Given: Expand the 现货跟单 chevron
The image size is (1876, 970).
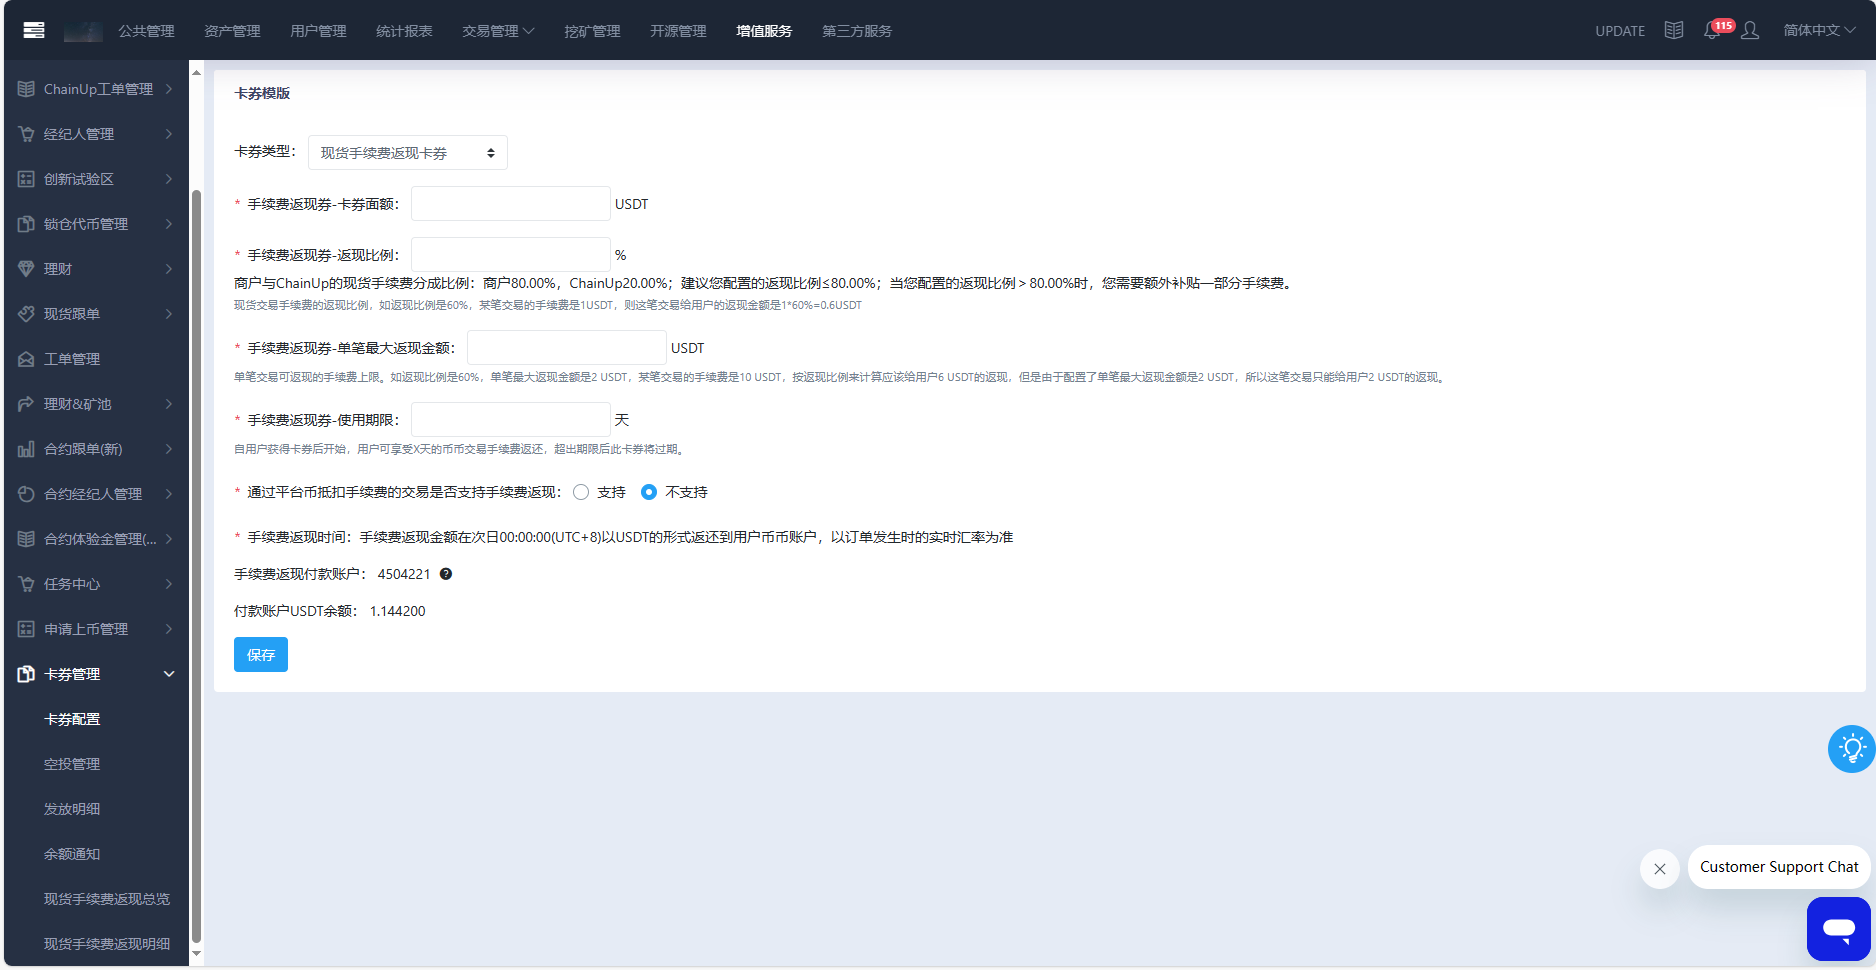Looking at the screenshot, I should coord(169,314).
